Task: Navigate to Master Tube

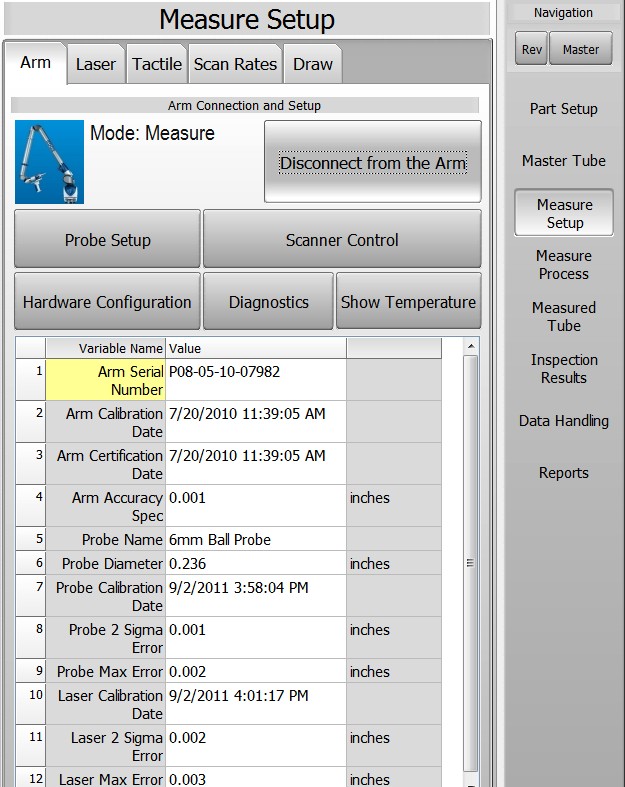Action: (564, 161)
